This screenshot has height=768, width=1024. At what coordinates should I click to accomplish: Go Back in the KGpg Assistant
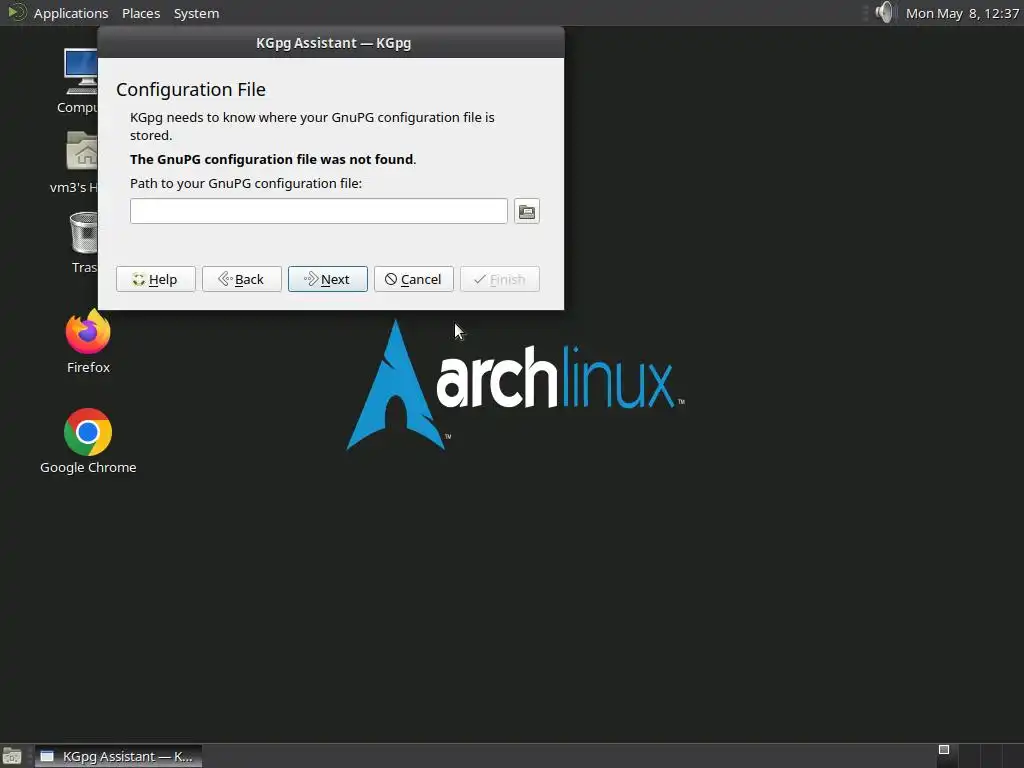242,279
